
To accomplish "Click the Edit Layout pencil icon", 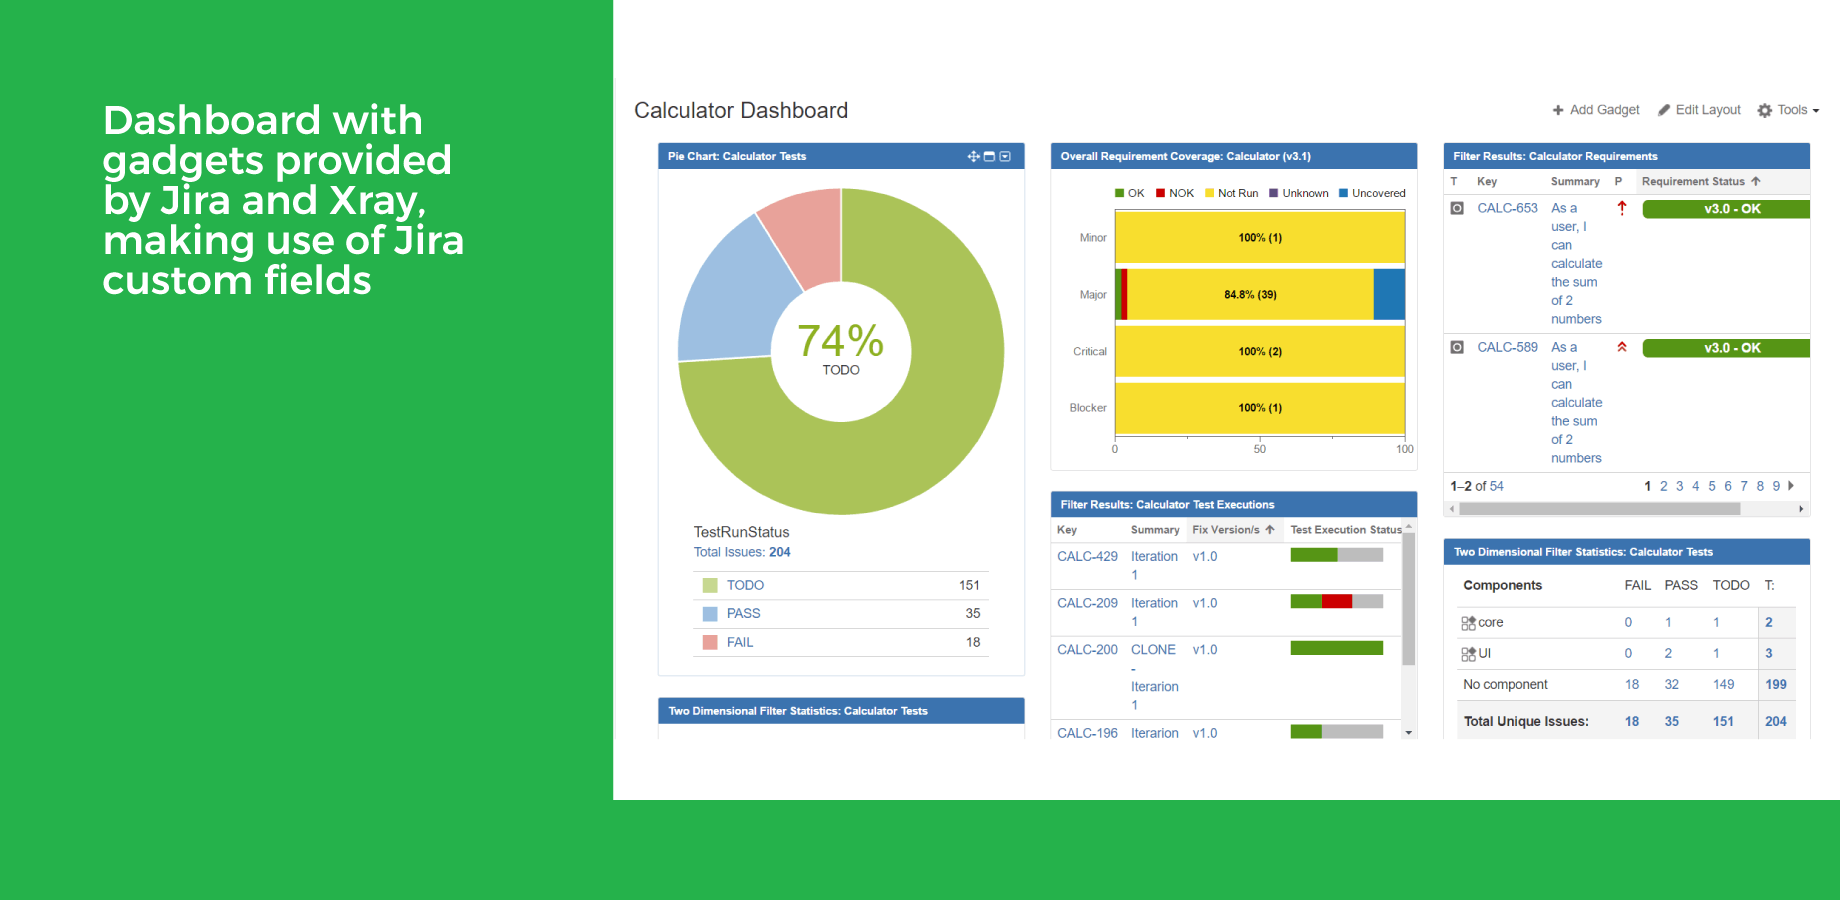I will pyautogui.click(x=1665, y=110).
